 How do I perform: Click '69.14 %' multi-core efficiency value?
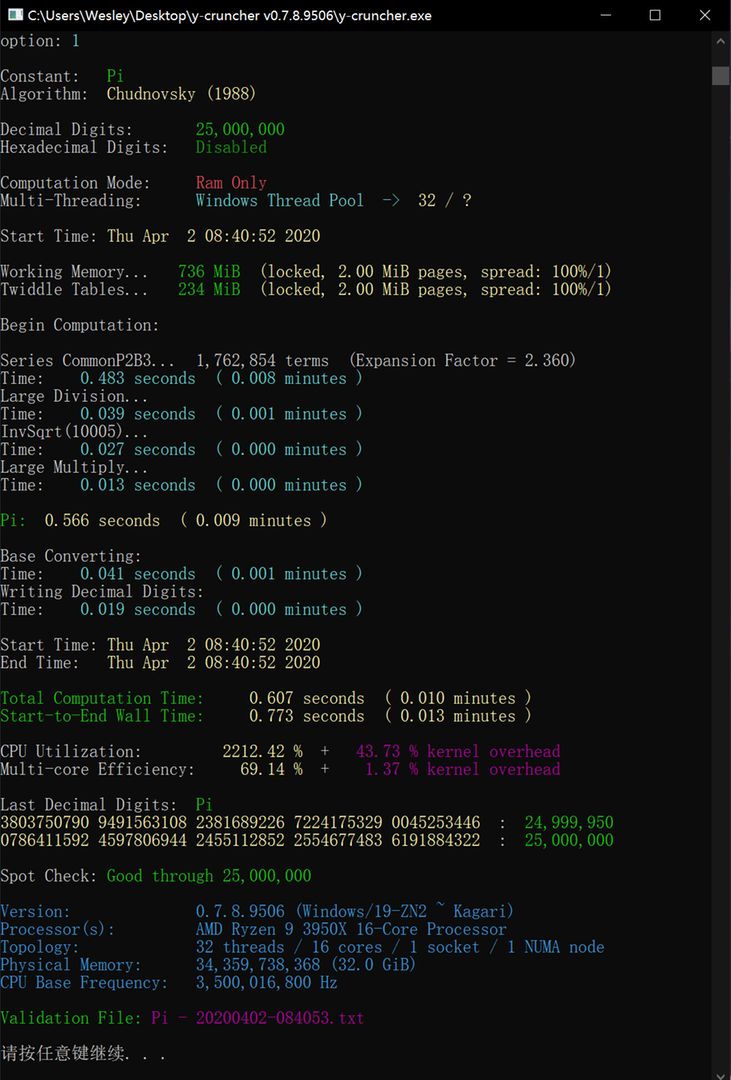coord(271,769)
